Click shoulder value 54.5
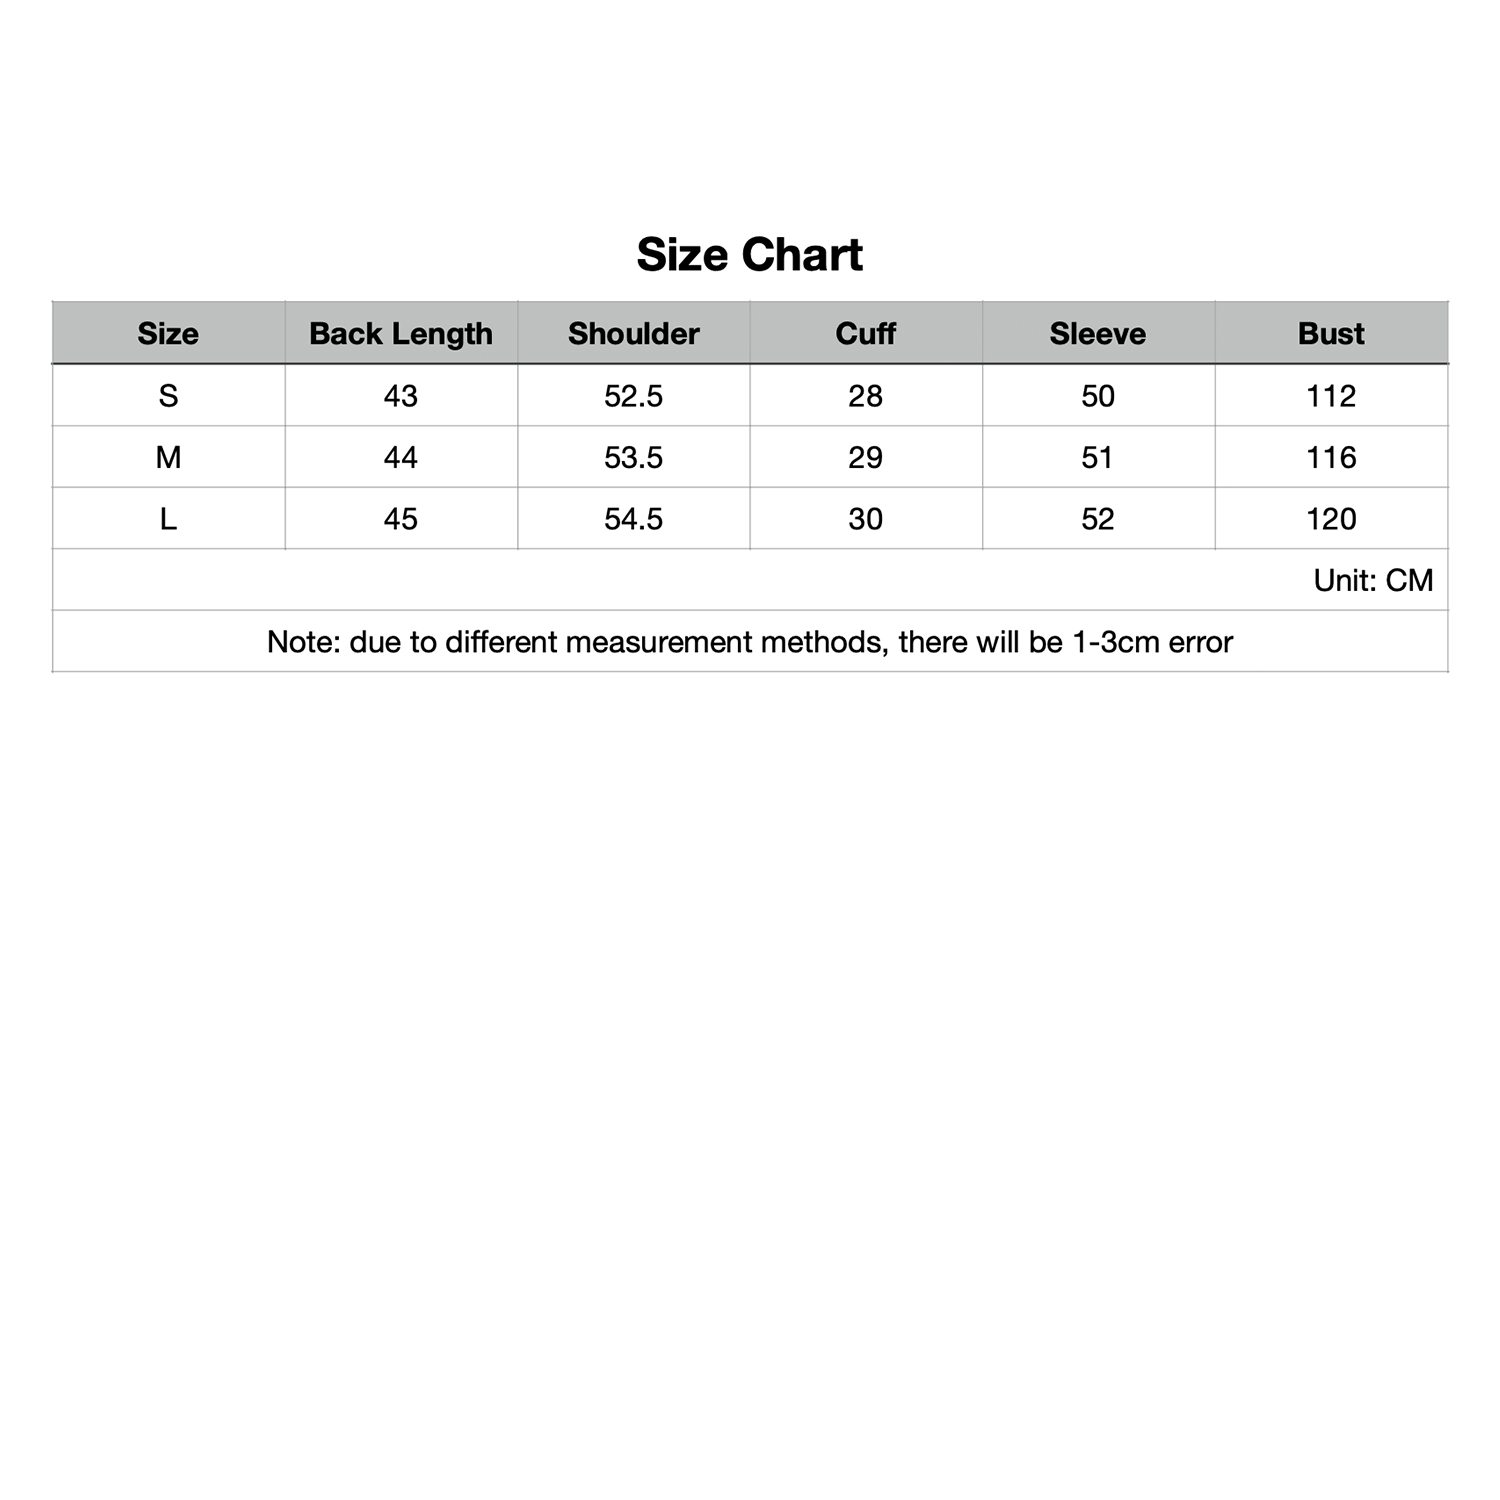The image size is (1500, 1500). [x=633, y=519]
